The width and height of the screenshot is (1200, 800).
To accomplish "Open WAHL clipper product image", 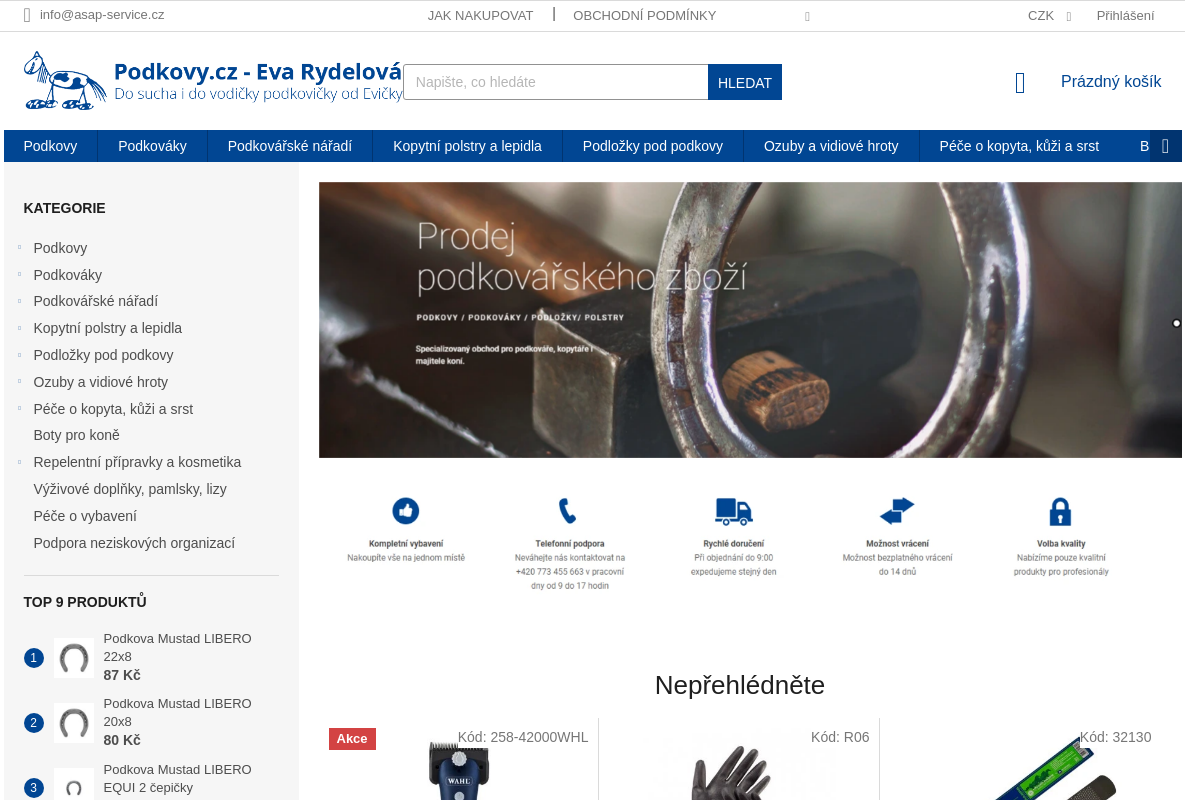I will click(x=458, y=770).
